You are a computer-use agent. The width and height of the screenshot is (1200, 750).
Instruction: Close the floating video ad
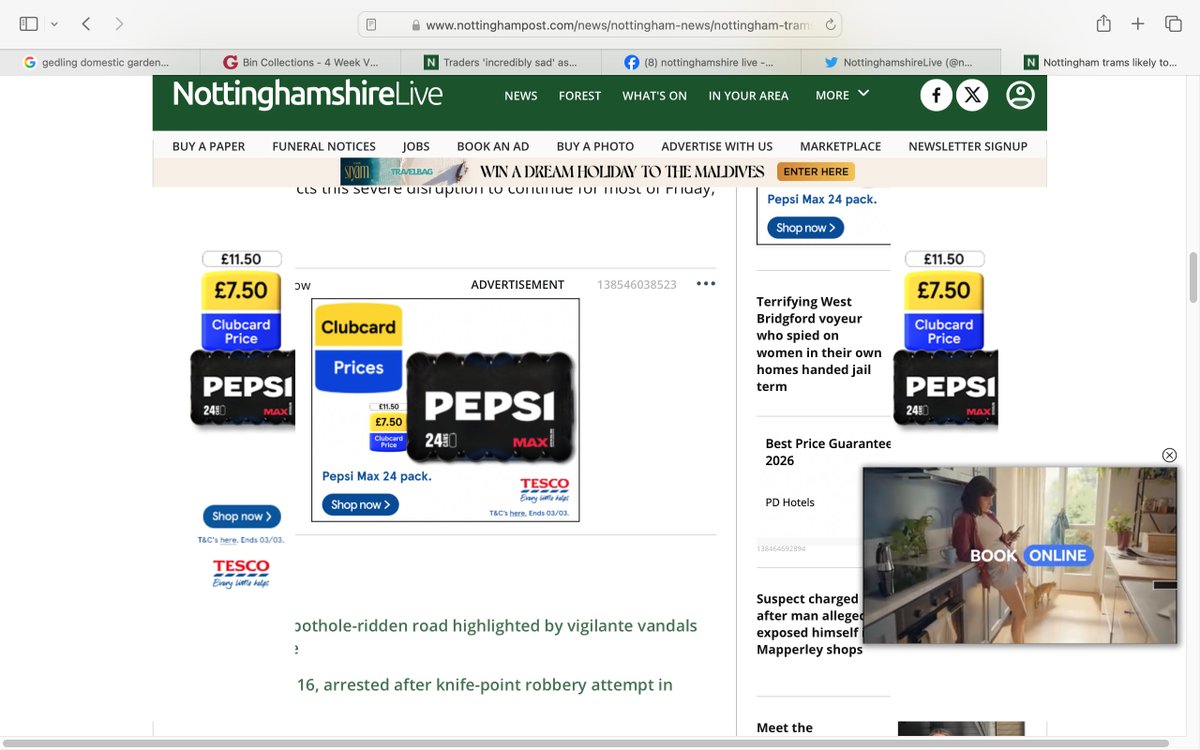click(1169, 455)
